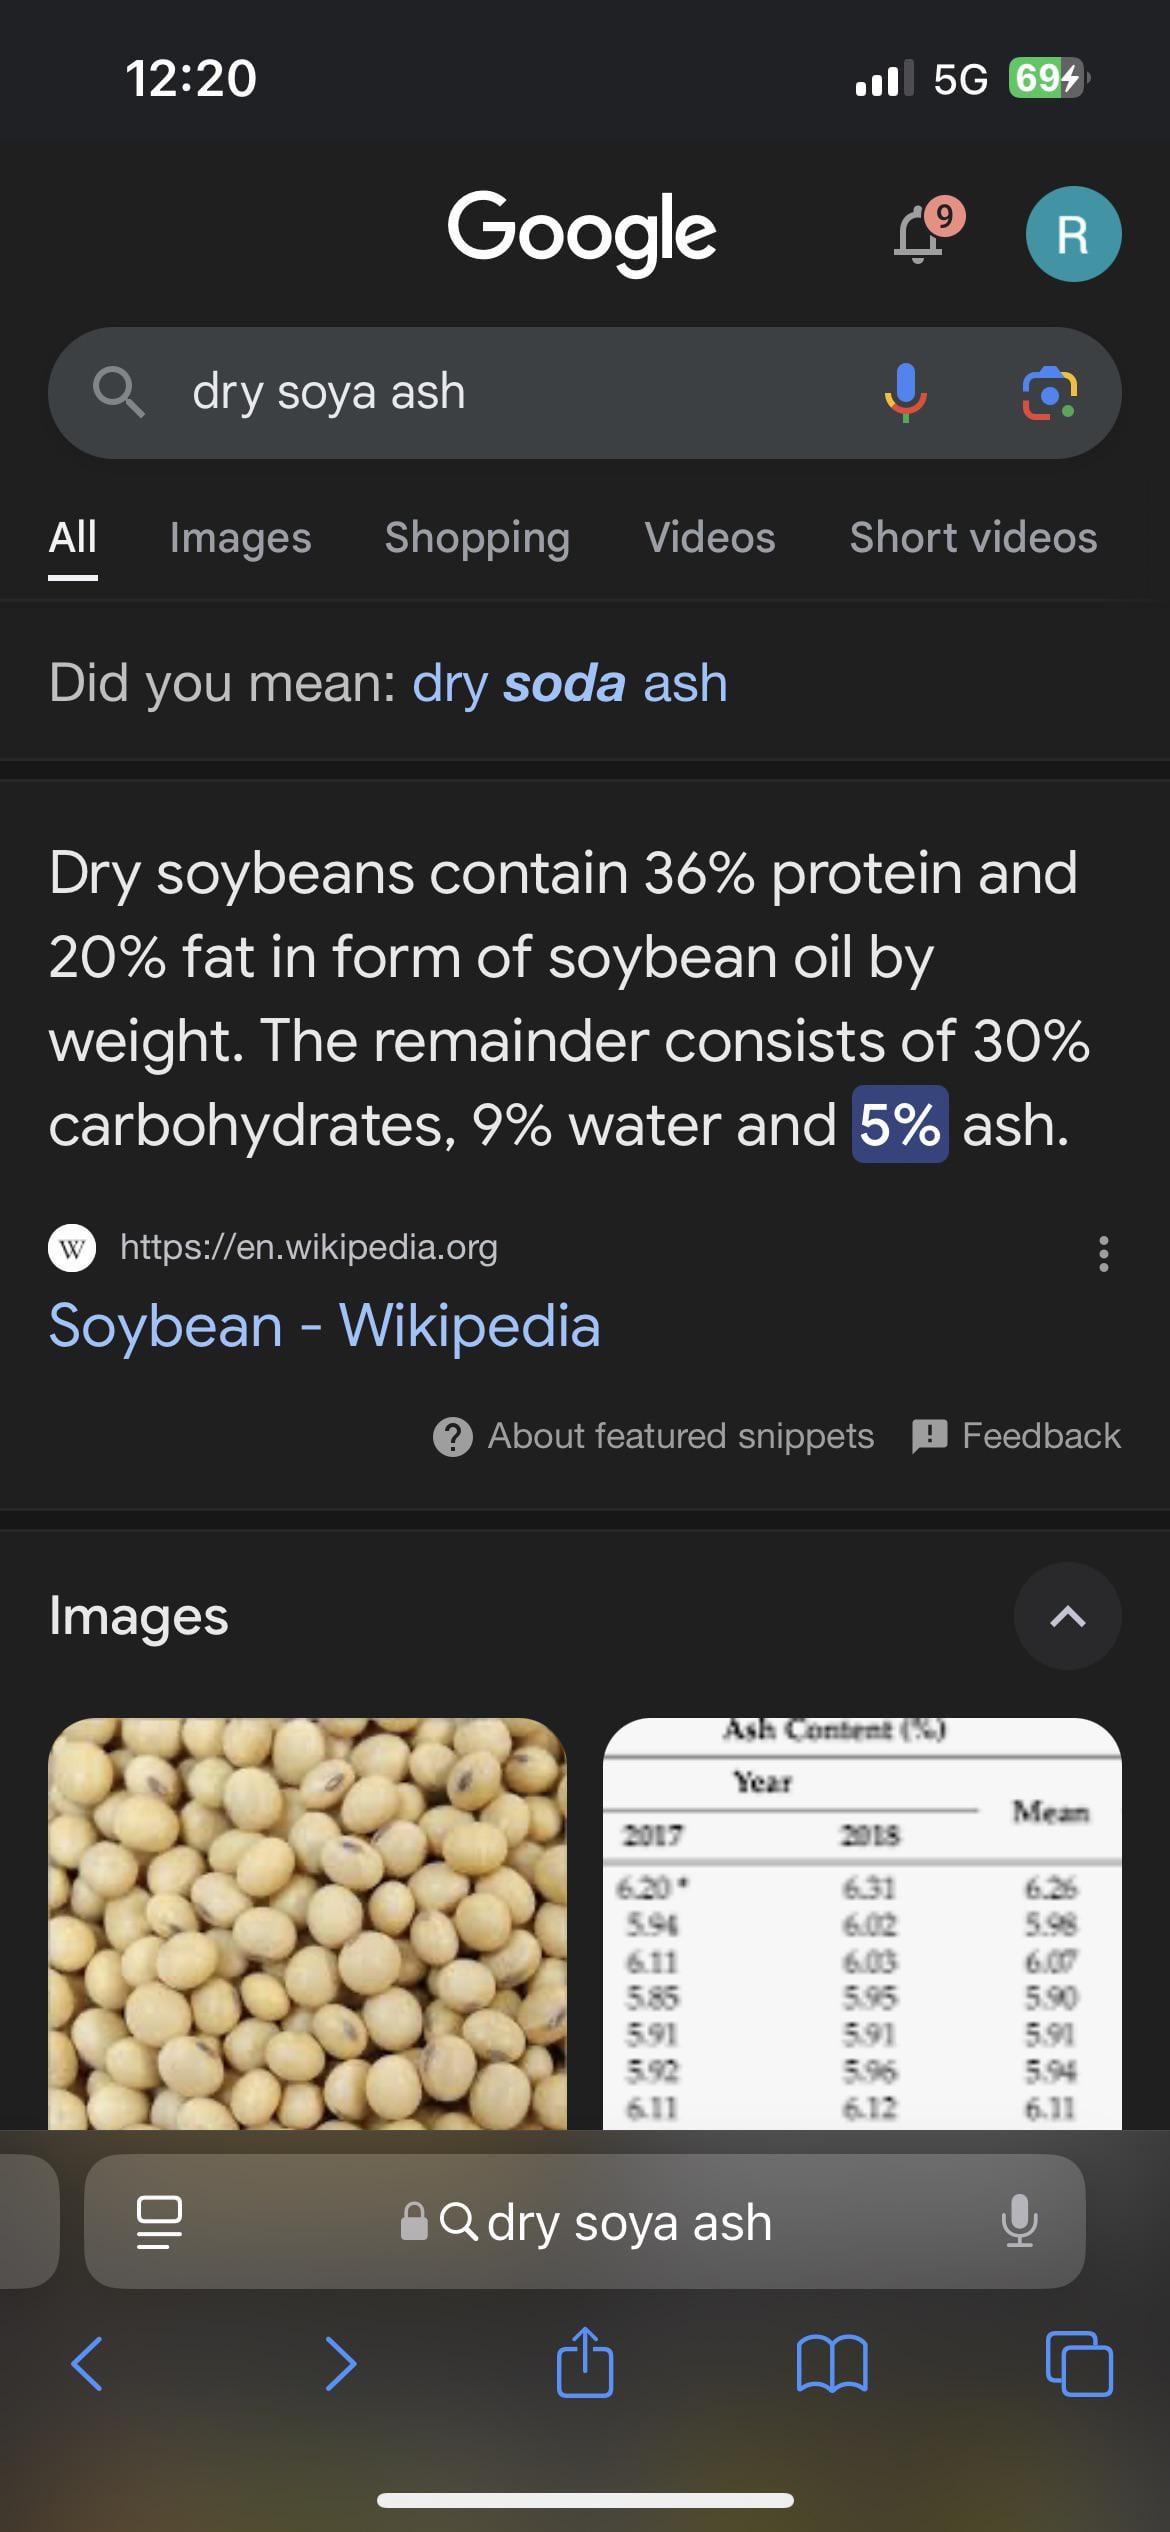Go back to previous page

pos(88,2363)
